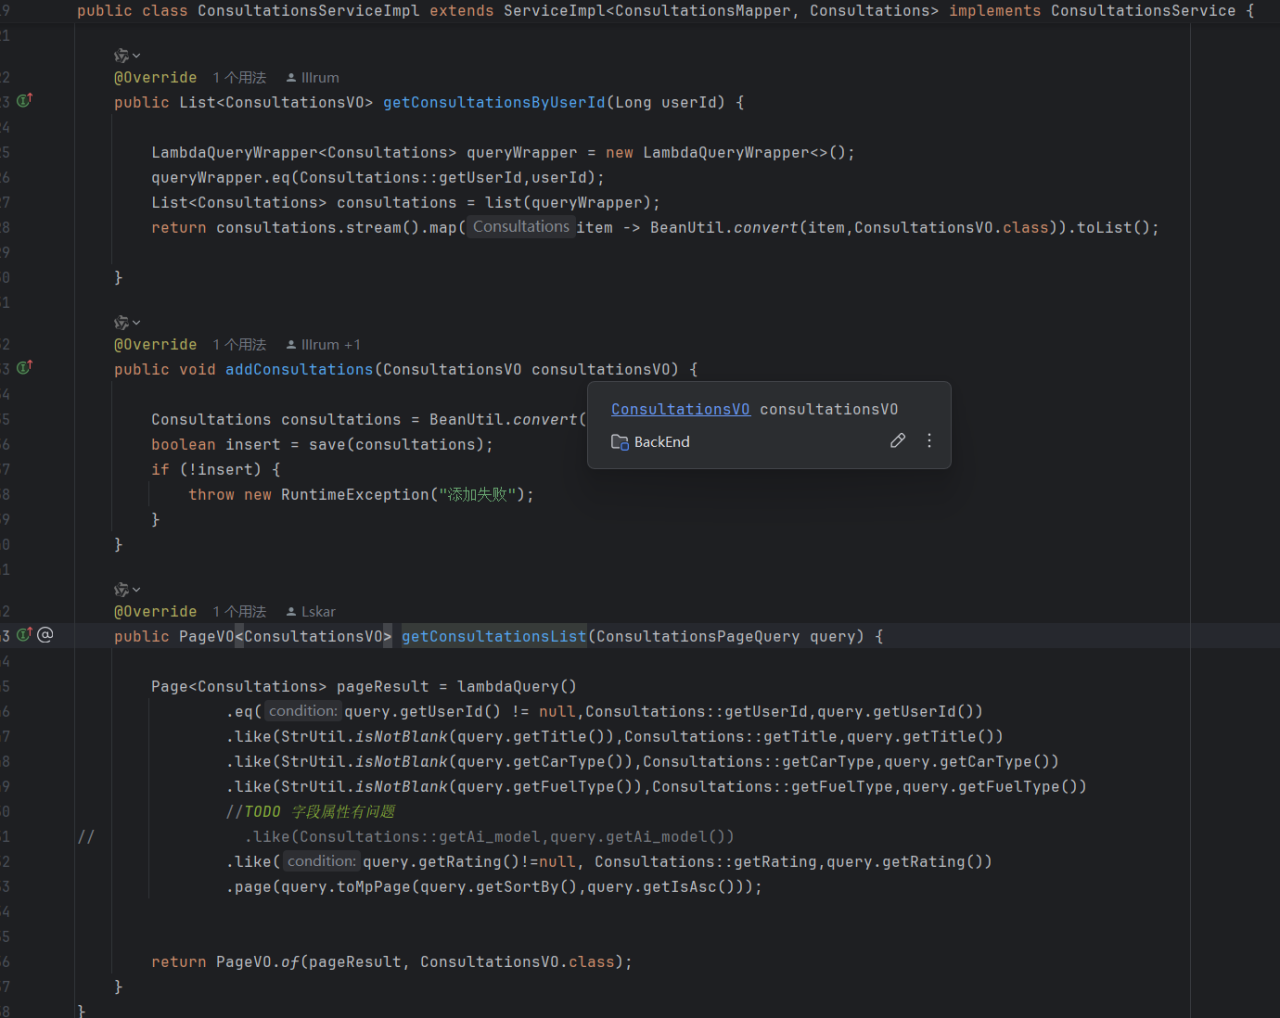Image resolution: width=1280 pixels, height=1018 pixels.
Task: Click usages hint above getConsultationsByUserId
Action: [239, 78]
